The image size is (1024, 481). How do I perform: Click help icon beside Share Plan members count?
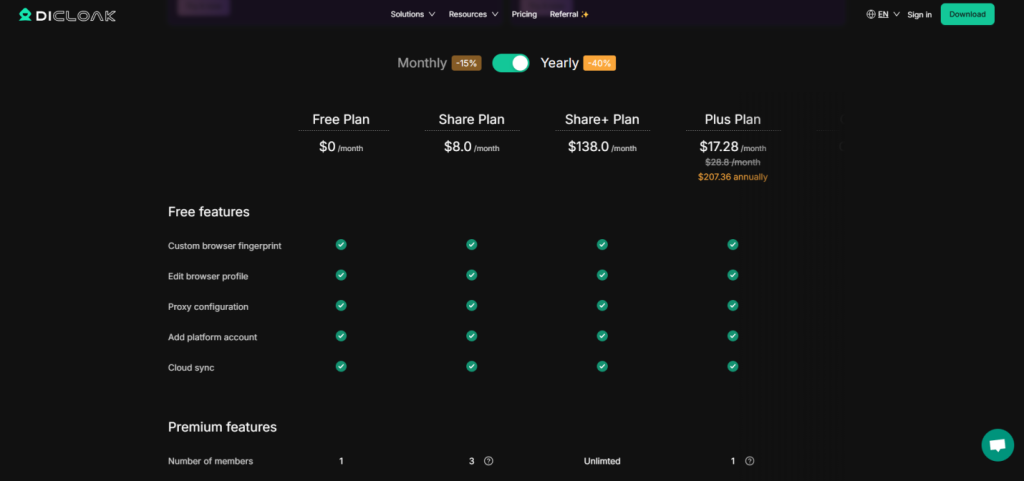click(488, 461)
